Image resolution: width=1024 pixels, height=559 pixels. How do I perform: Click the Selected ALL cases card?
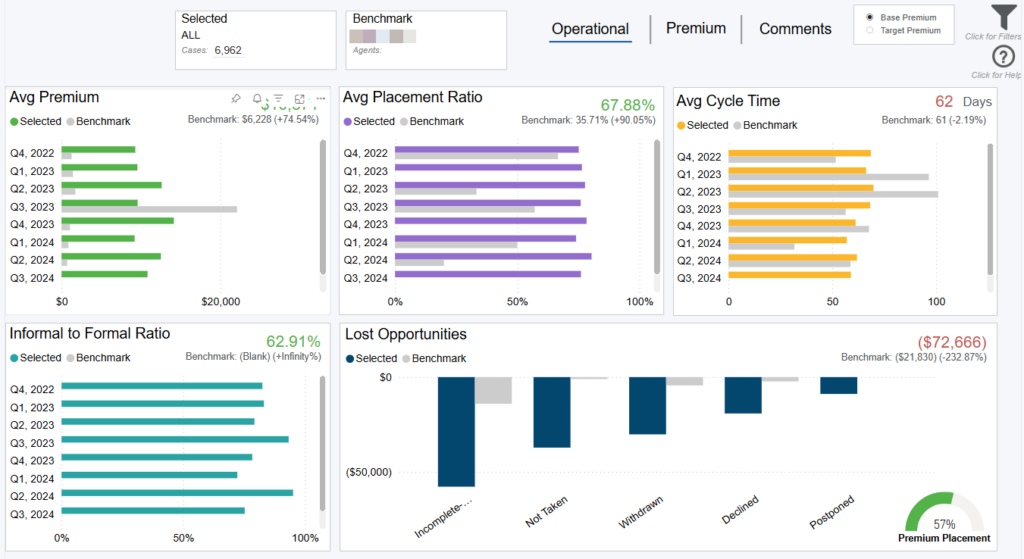click(256, 40)
